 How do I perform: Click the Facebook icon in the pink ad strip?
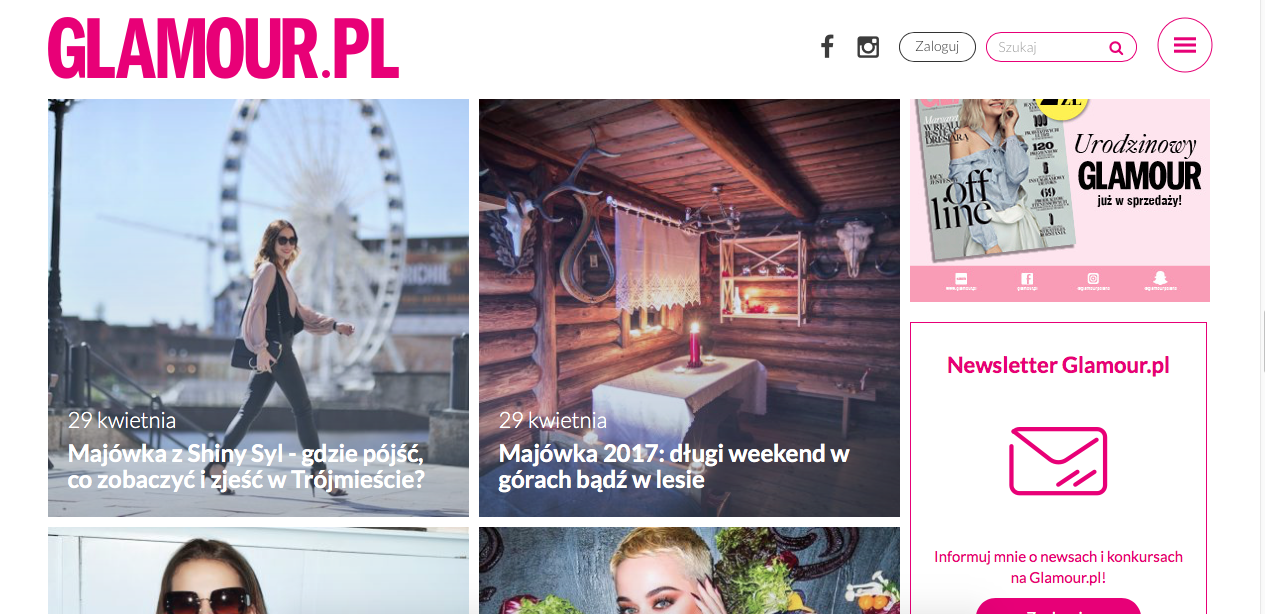click(1026, 279)
